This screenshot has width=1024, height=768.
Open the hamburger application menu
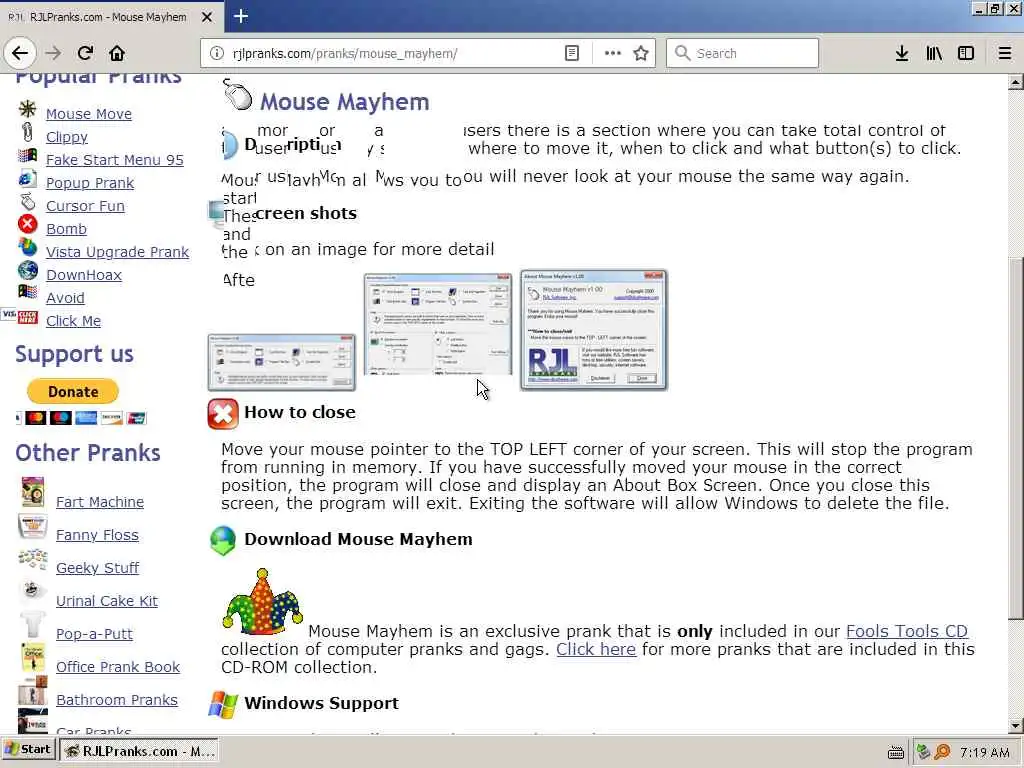click(x=1005, y=53)
